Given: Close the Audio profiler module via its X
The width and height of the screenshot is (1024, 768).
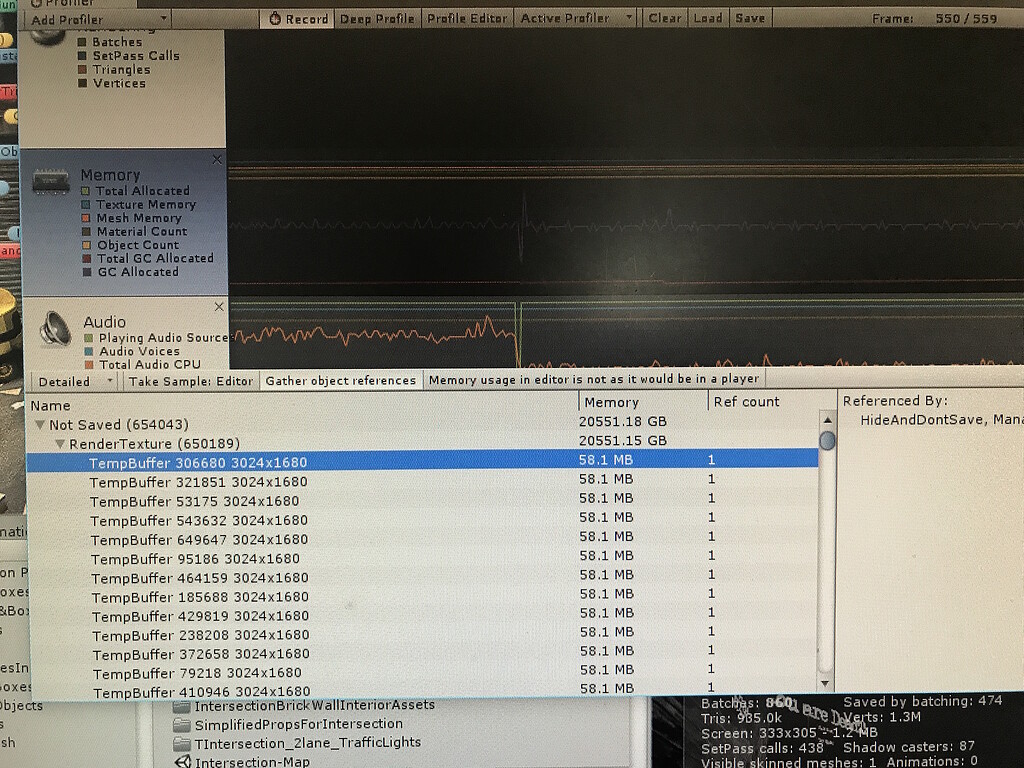Looking at the screenshot, I should (x=217, y=306).
